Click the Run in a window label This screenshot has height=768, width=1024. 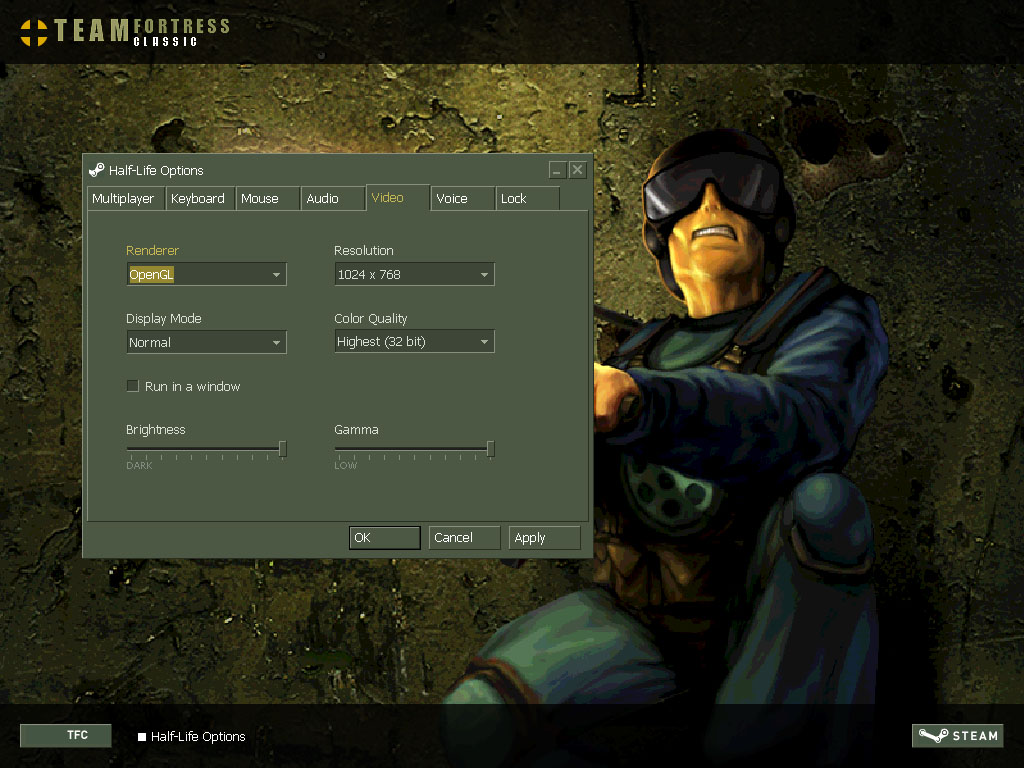[193, 387]
